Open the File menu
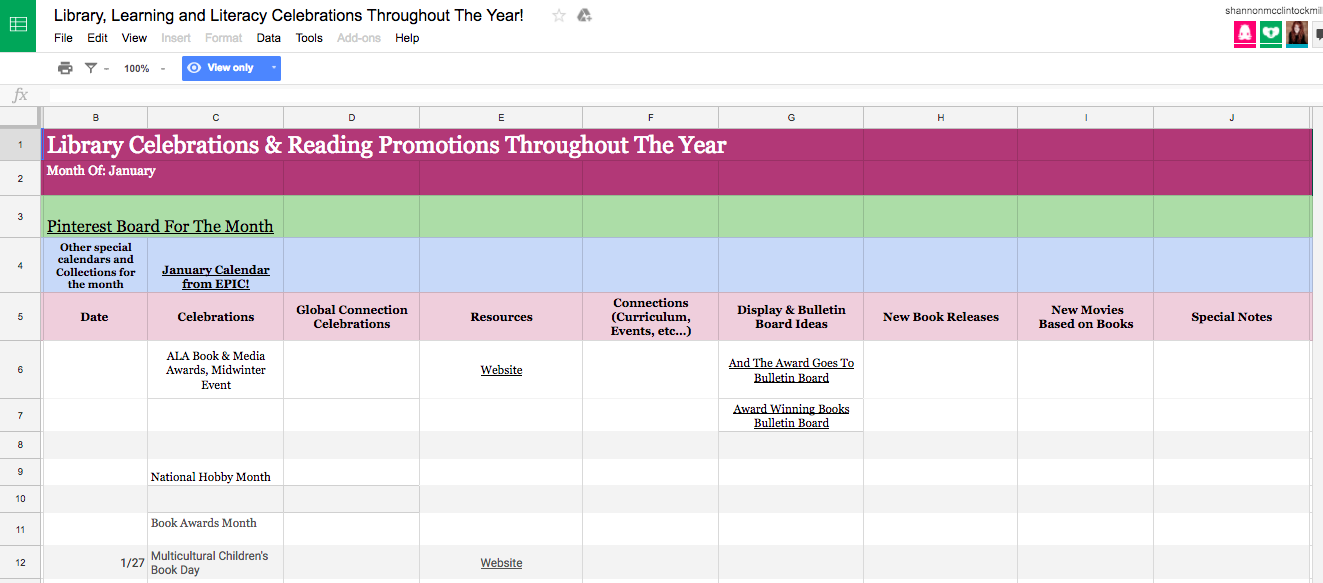The height and width of the screenshot is (583, 1323). [x=63, y=38]
